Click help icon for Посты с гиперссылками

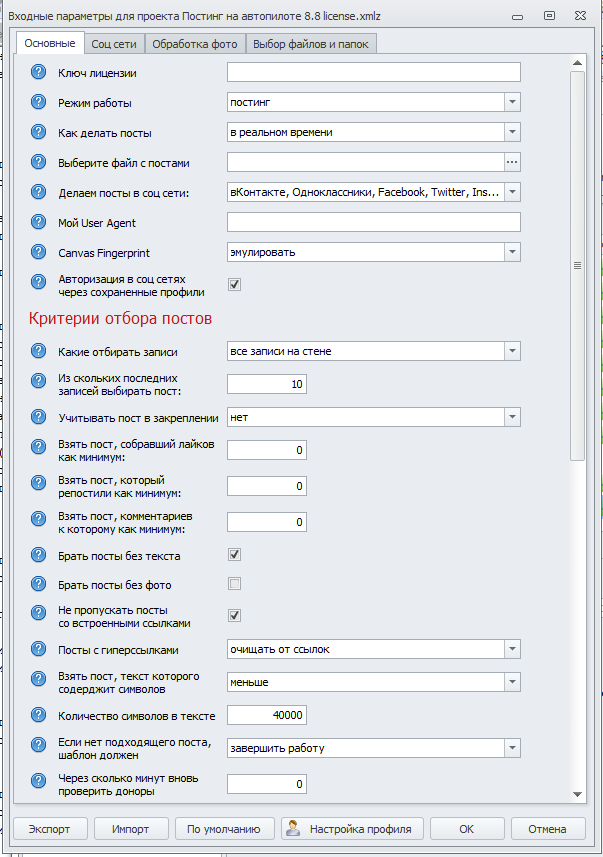coord(39,649)
